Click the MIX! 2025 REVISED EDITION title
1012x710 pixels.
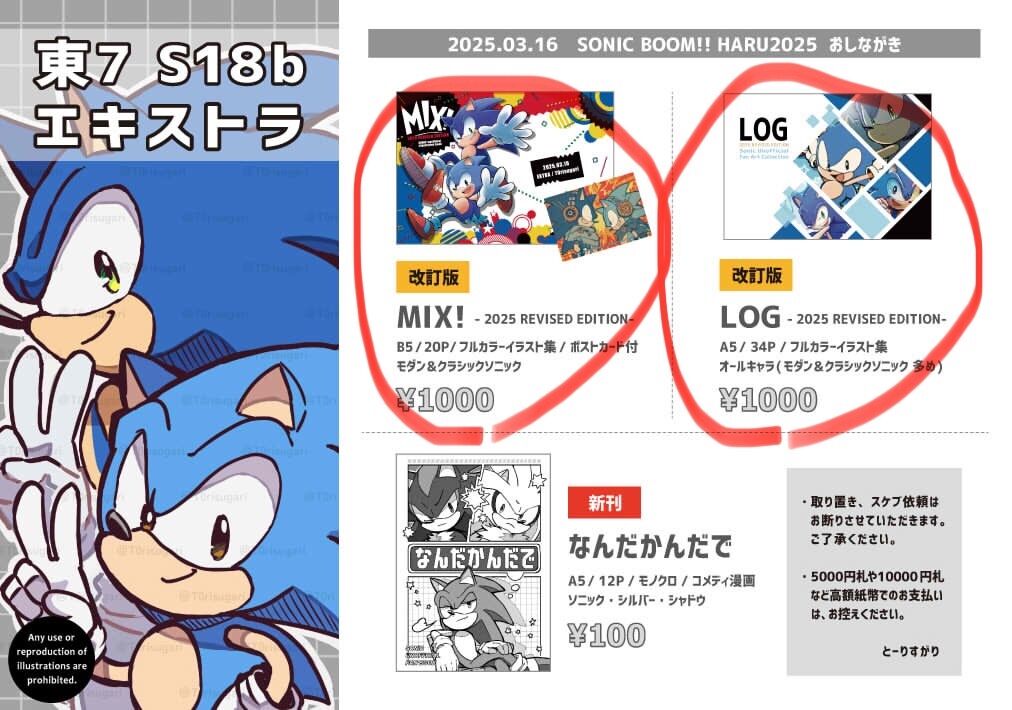point(515,318)
